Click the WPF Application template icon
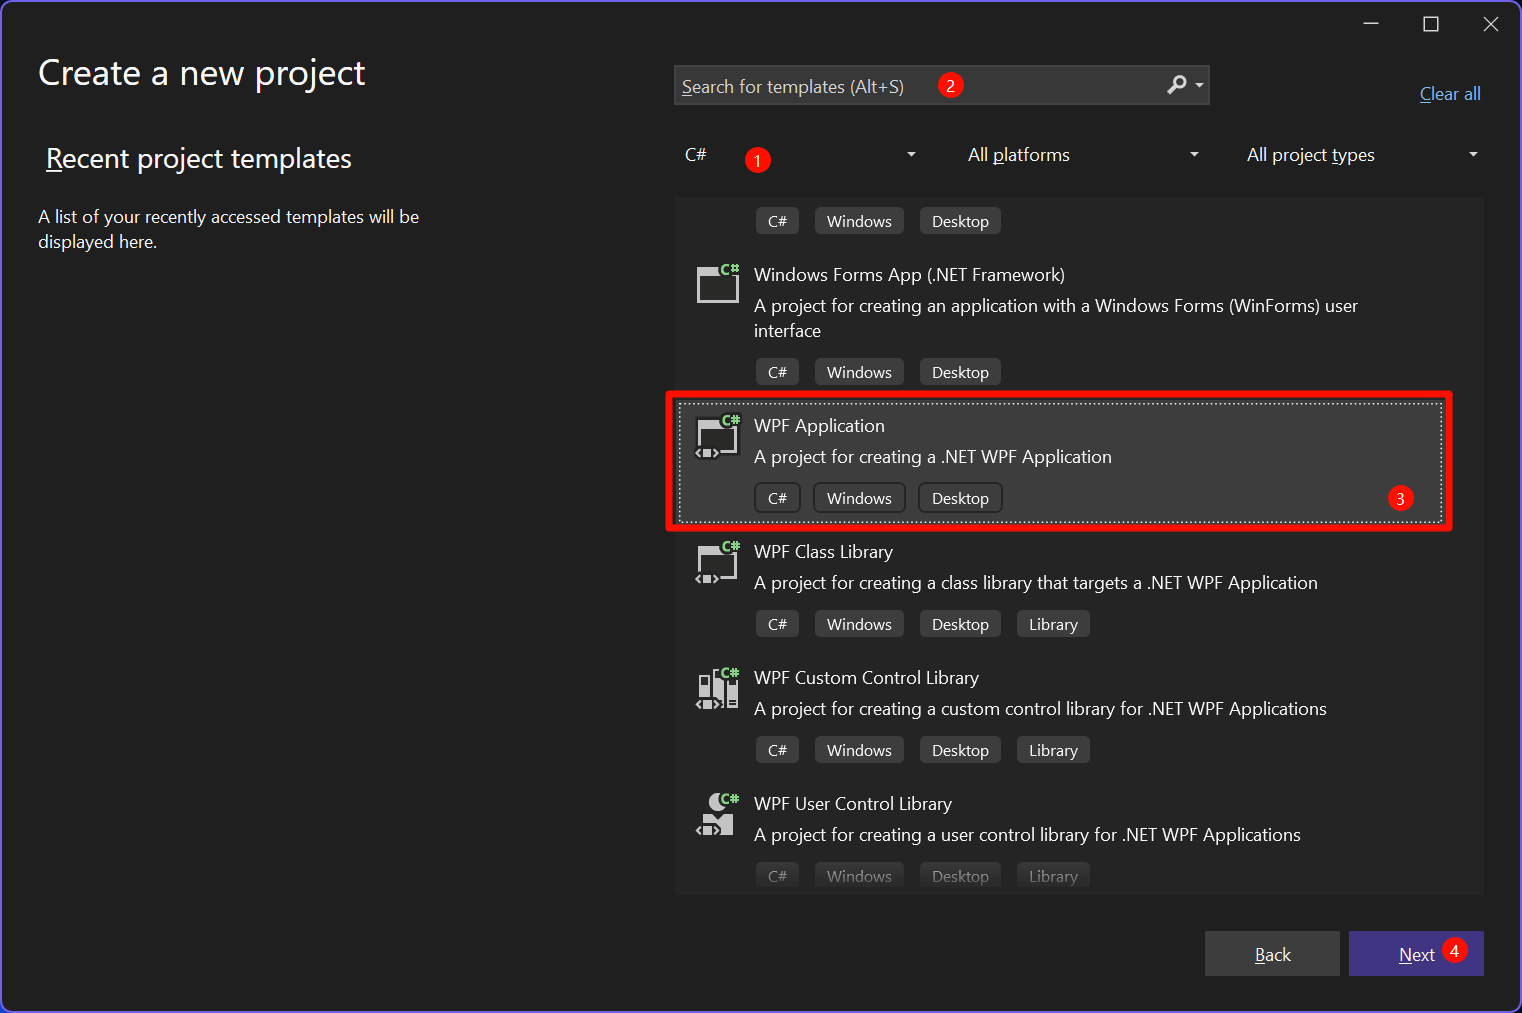Image resolution: width=1522 pixels, height=1013 pixels. (x=718, y=437)
